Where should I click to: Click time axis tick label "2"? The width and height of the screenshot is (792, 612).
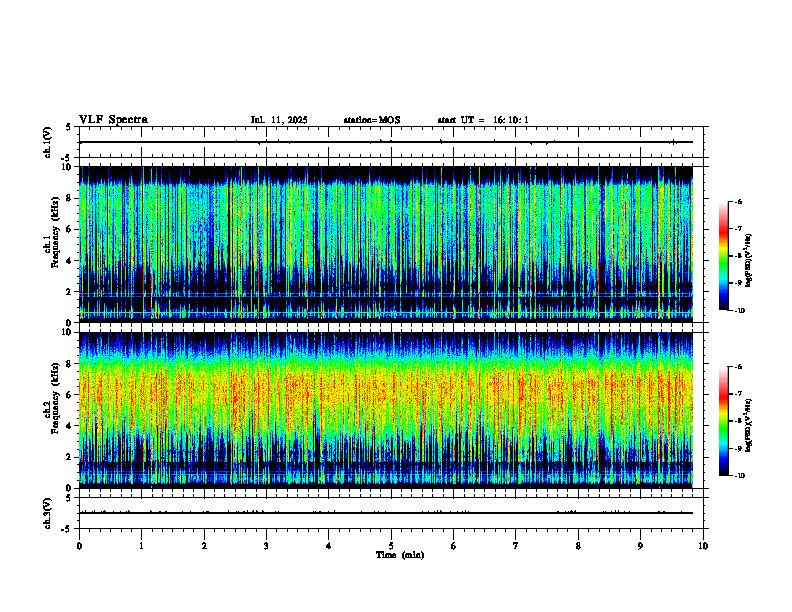pos(204,546)
